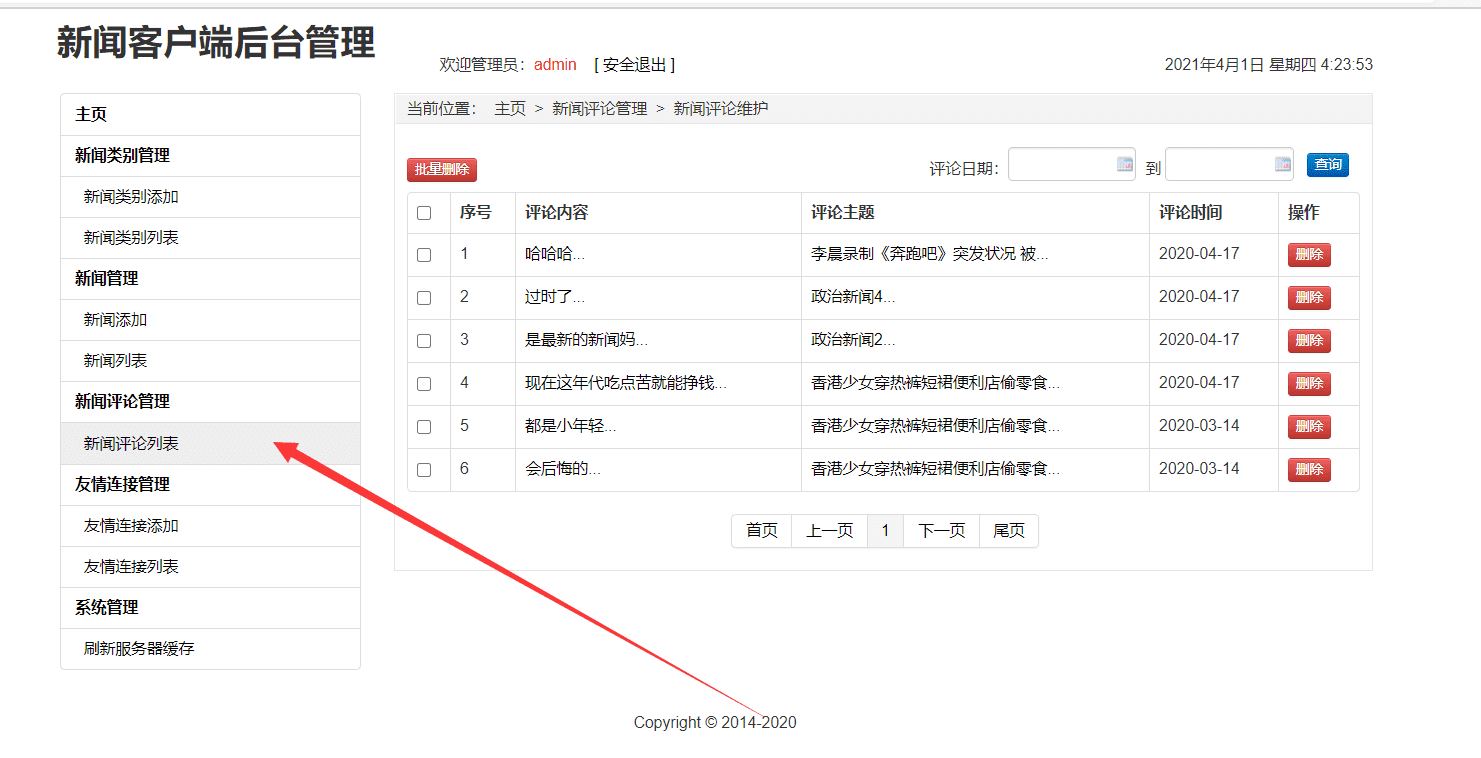Delete comment 是最新的新闻妈 in row 3

[x=1309, y=341]
